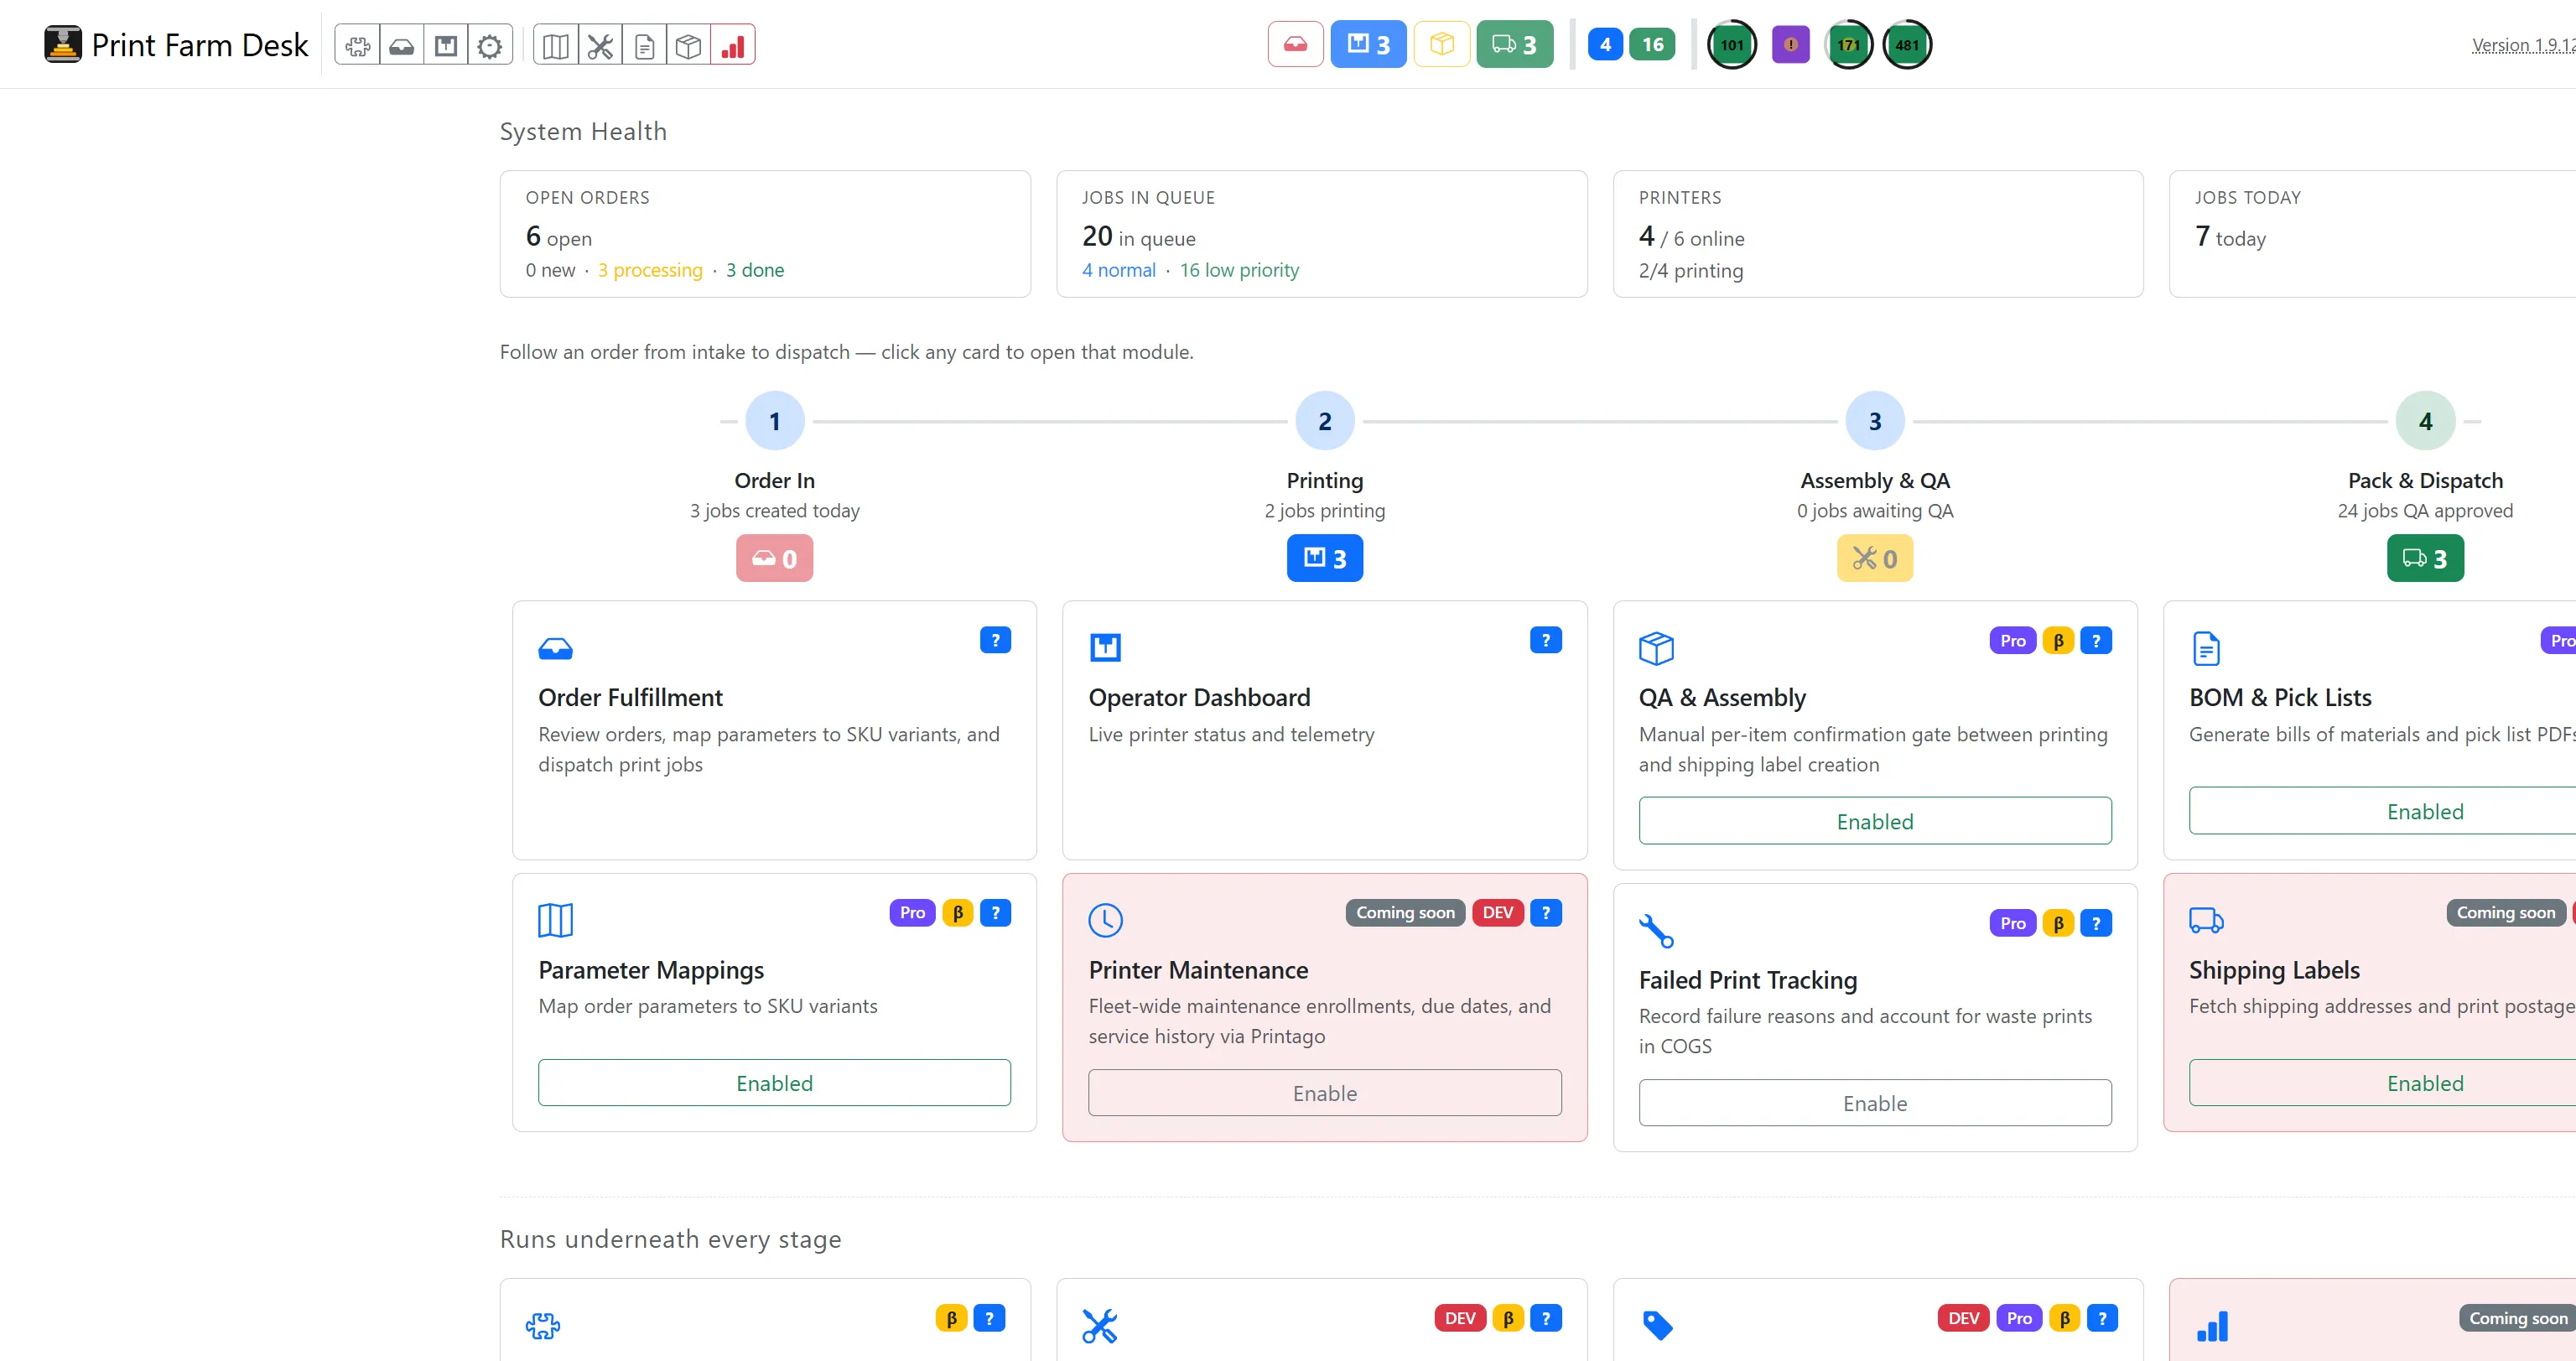The image size is (2576, 1361).
Task: Open the inbox tray toolbar icon
Action: 401,45
